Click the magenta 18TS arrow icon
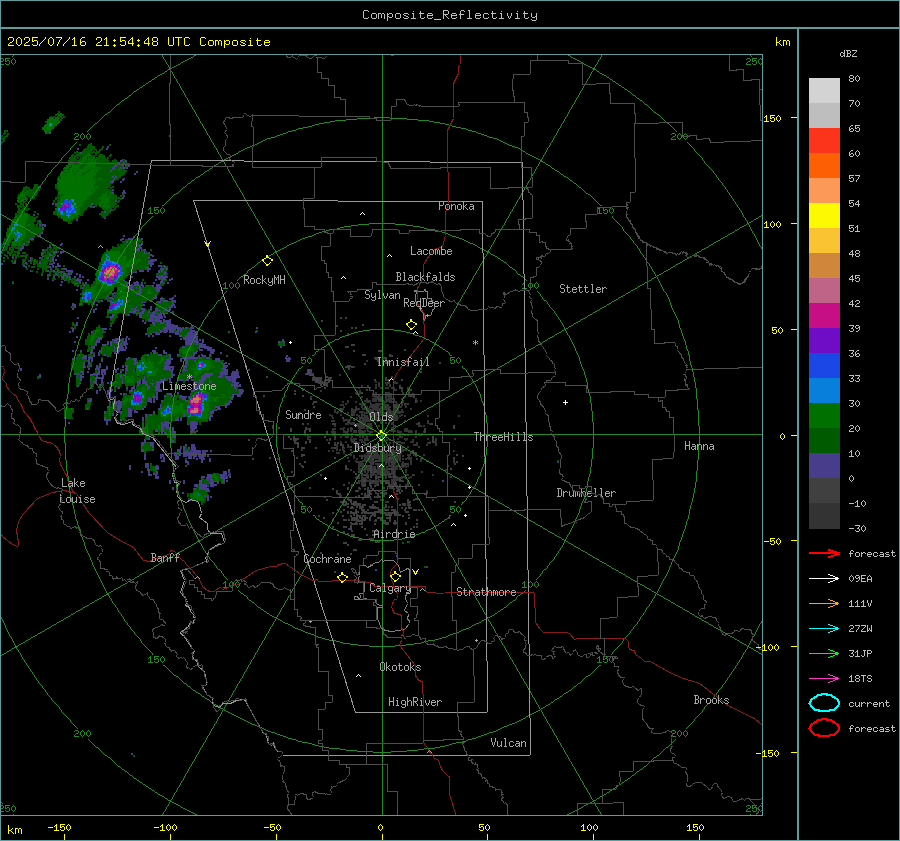Screen dimensions: 900x841 [824, 679]
